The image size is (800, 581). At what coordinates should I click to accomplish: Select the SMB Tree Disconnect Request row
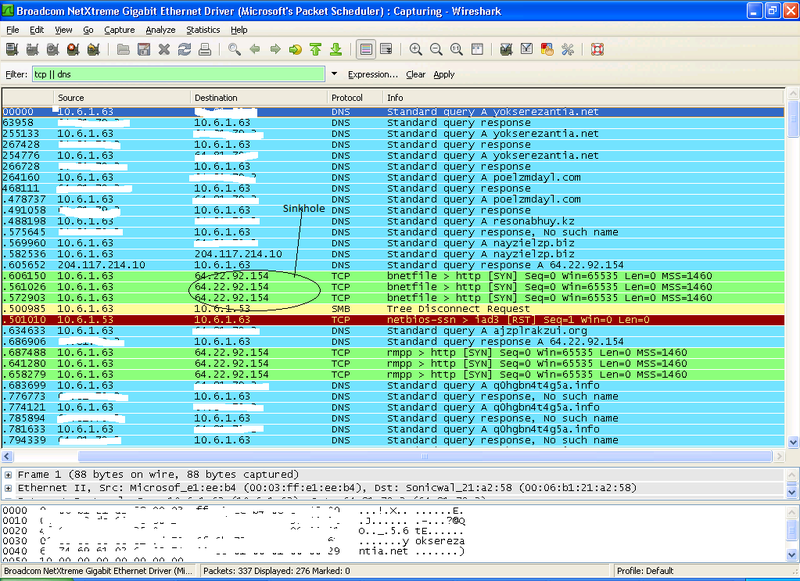coord(393,309)
